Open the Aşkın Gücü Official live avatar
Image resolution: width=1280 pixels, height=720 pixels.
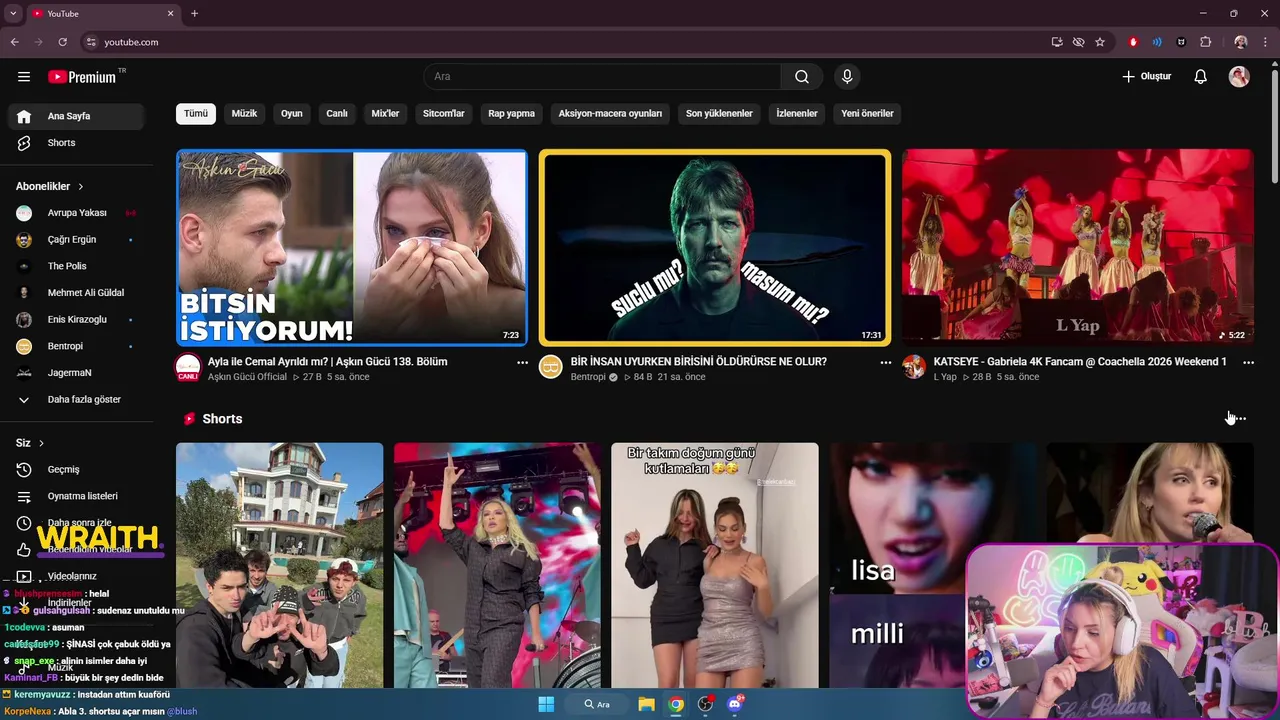click(x=188, y=367)
